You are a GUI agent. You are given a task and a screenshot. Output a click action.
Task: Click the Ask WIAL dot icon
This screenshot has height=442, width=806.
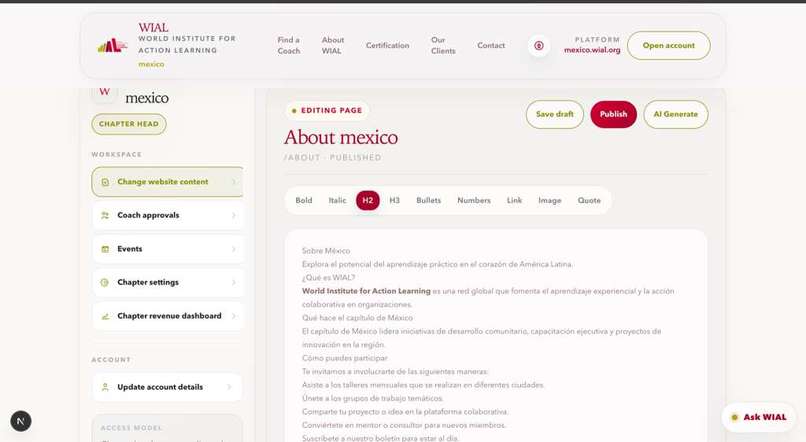coord(735,417)
